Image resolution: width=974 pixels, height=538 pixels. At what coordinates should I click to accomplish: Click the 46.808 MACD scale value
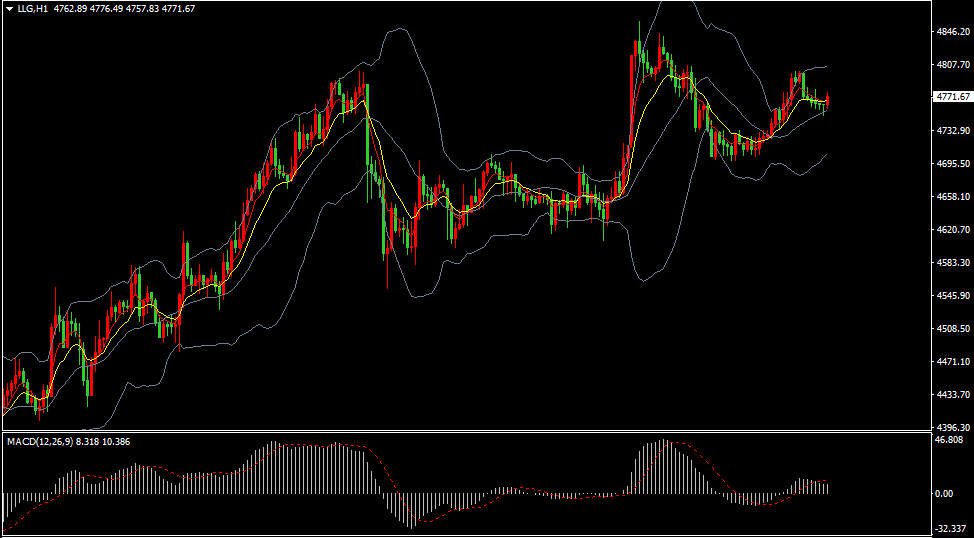pyautogui.click(x=949, y=440)
